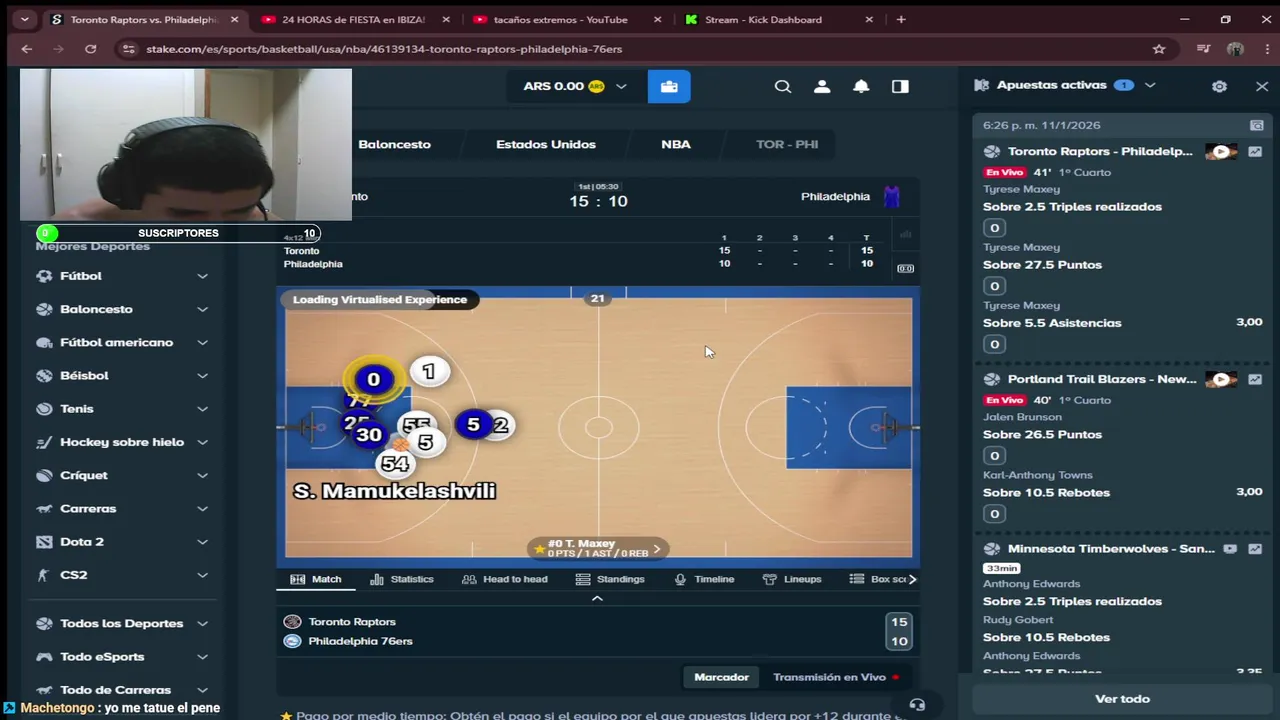Expand the Baloncesto sidebar section

pos(202,309)
